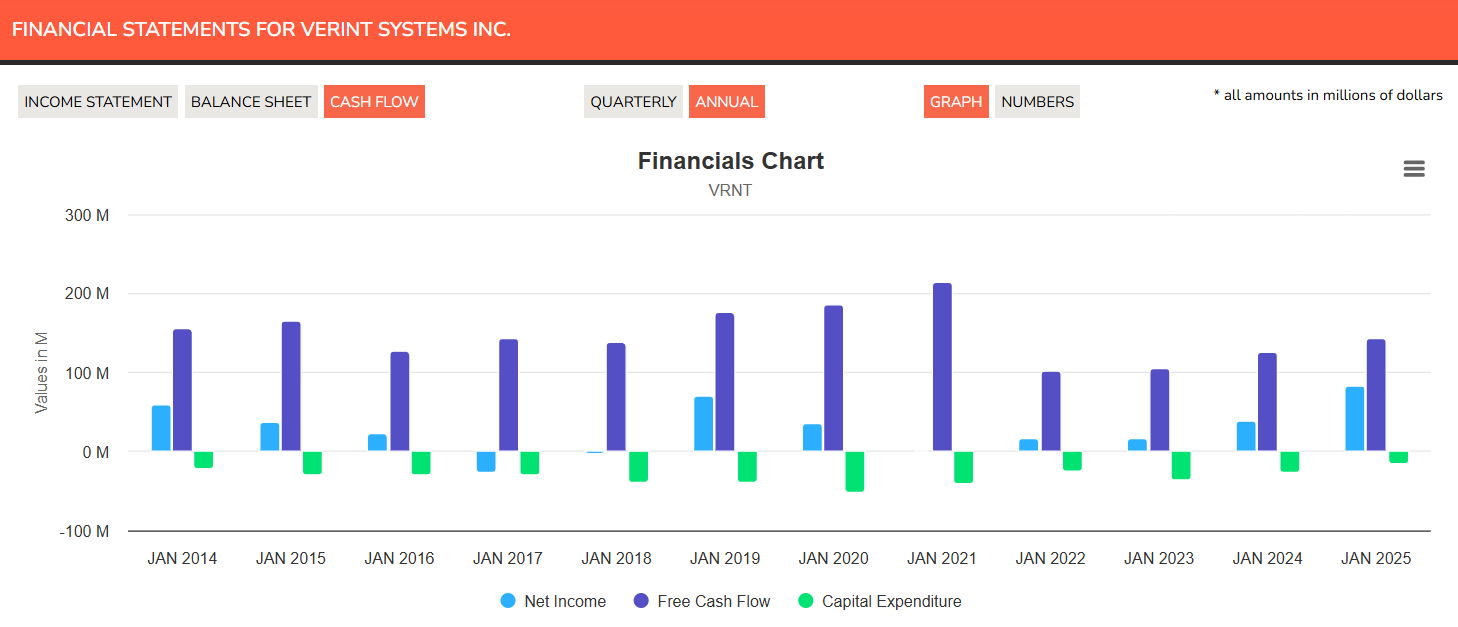The height and width of the screenshot is (627, 1458).
Task: Click the 'VRNT' chart subtitle
Action: (x=730, y=190)
